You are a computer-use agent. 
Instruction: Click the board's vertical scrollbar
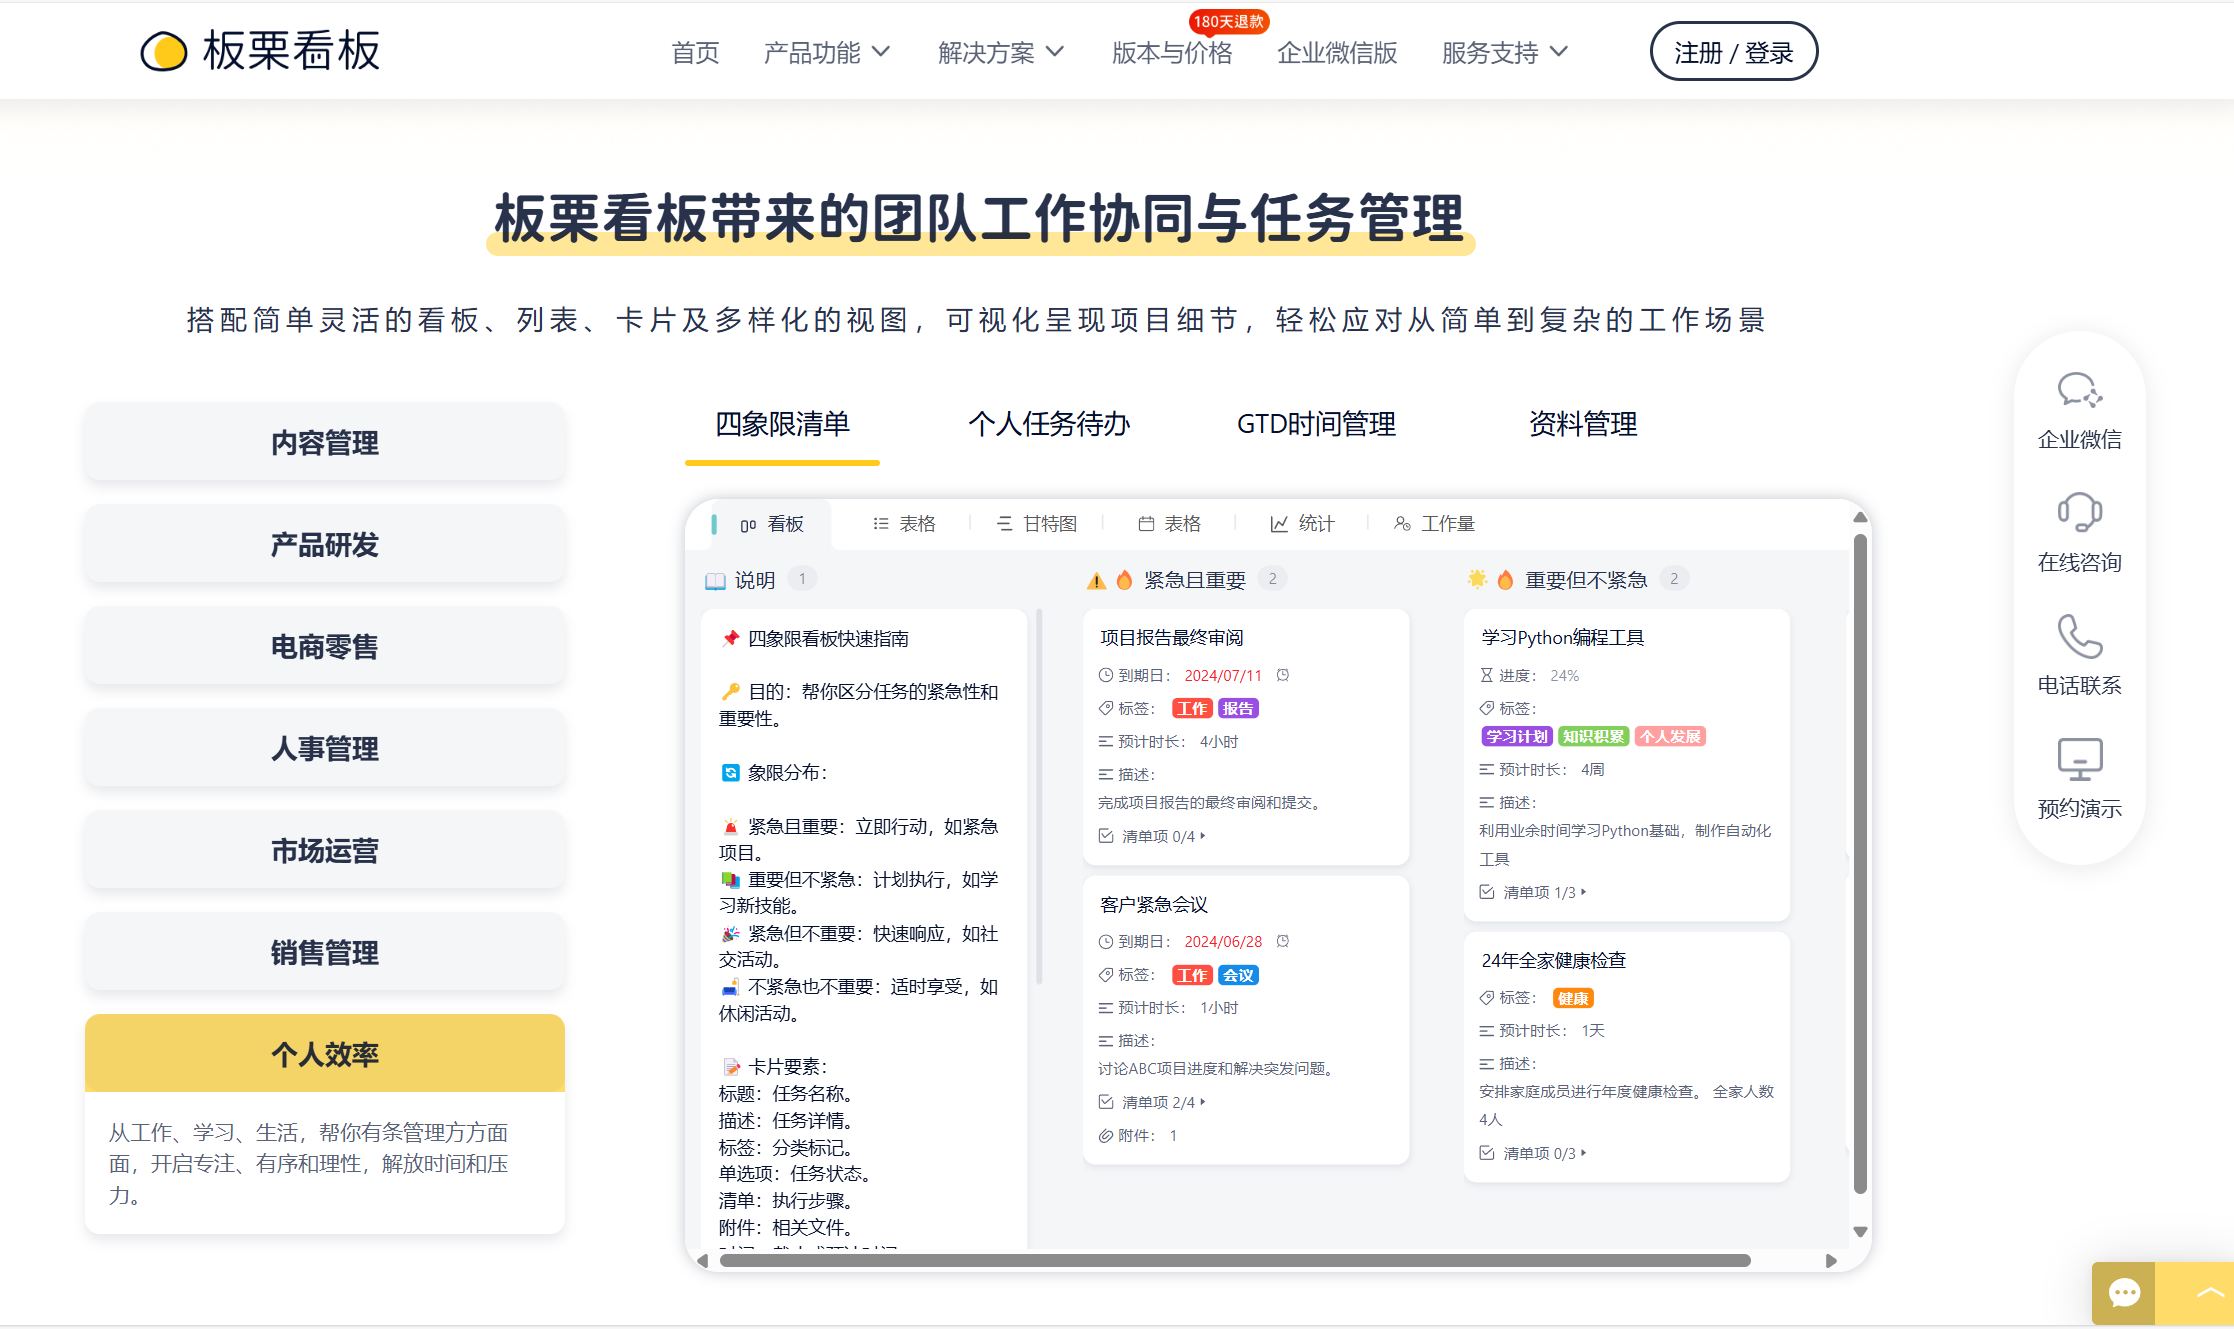coord(1860,865)
